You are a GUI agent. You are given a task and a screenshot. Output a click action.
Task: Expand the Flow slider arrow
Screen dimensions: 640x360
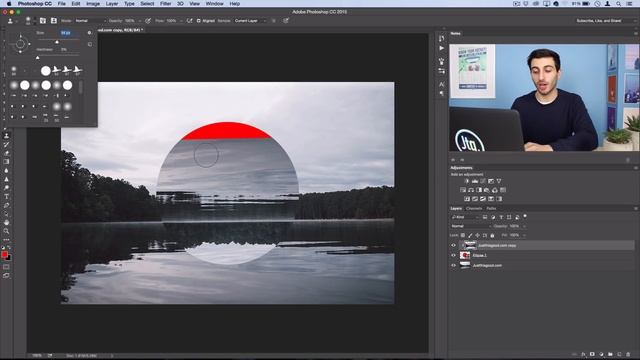pyautogui.click(x=181, y=20)
